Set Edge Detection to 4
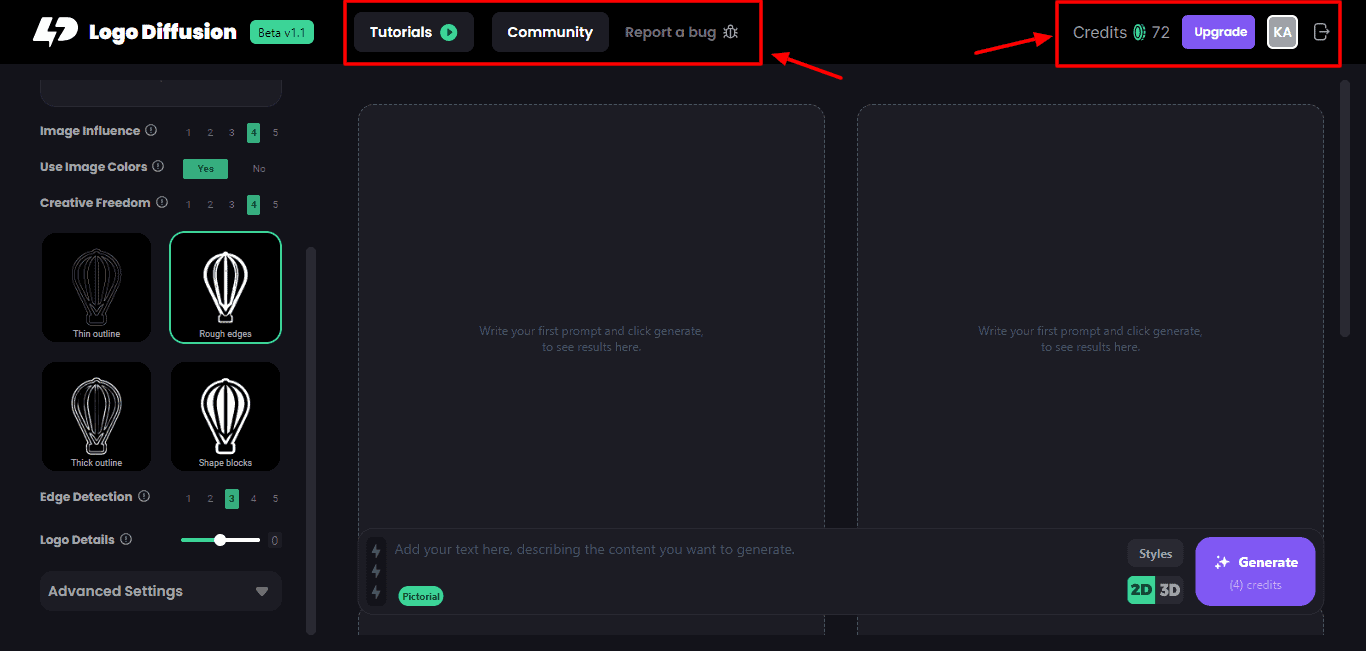 pos(253,499)
